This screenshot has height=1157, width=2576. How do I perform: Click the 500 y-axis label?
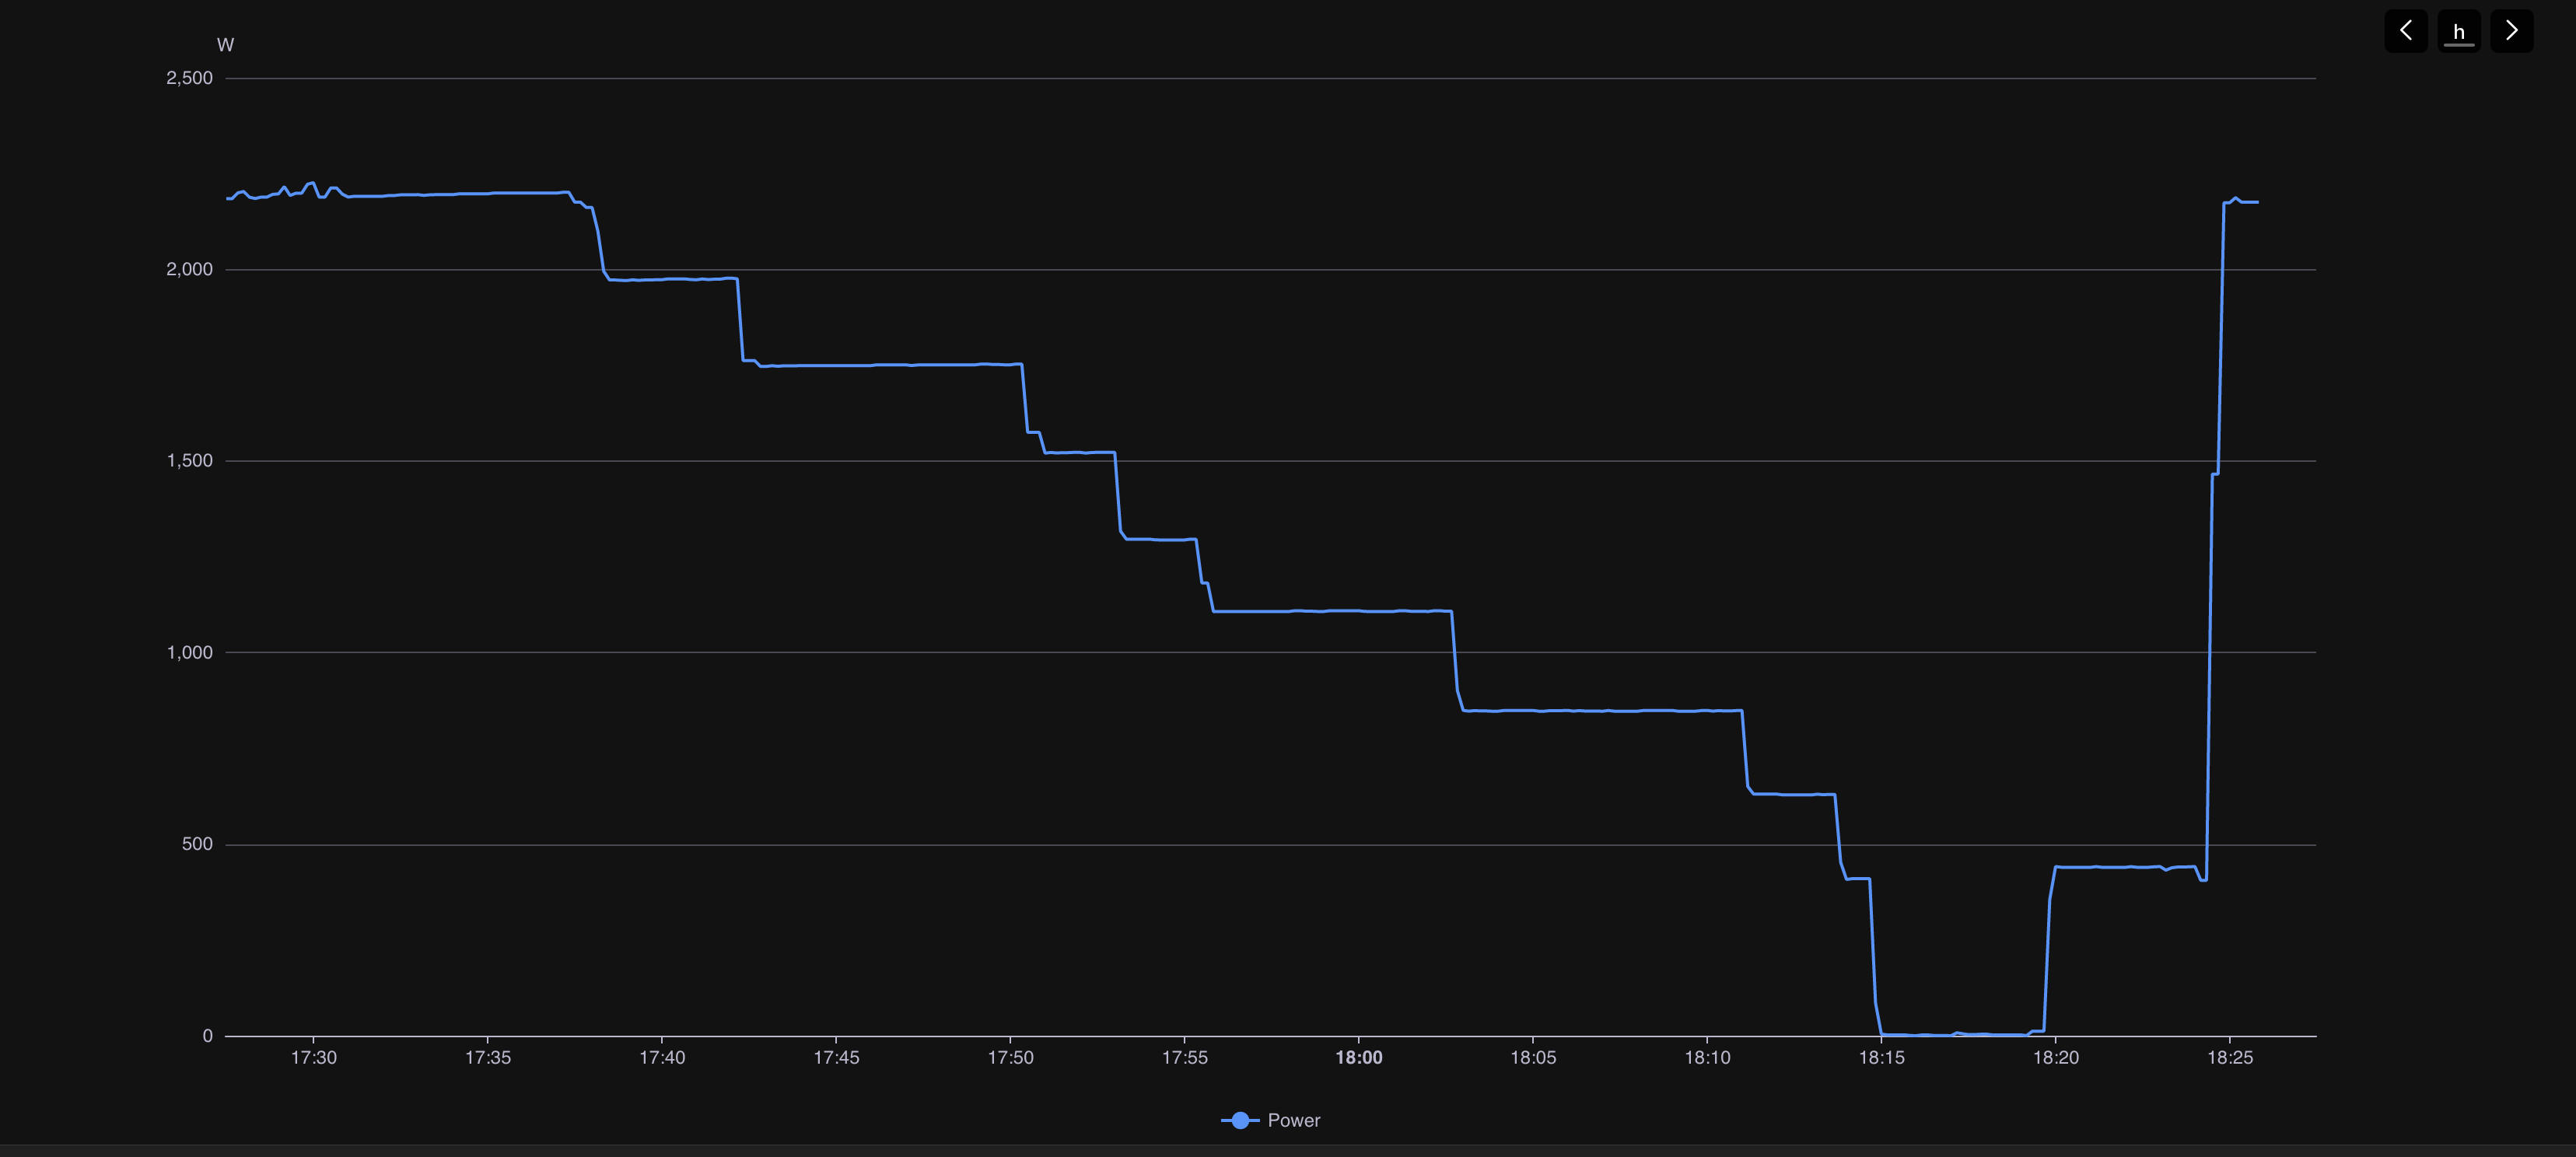point(197,844)
